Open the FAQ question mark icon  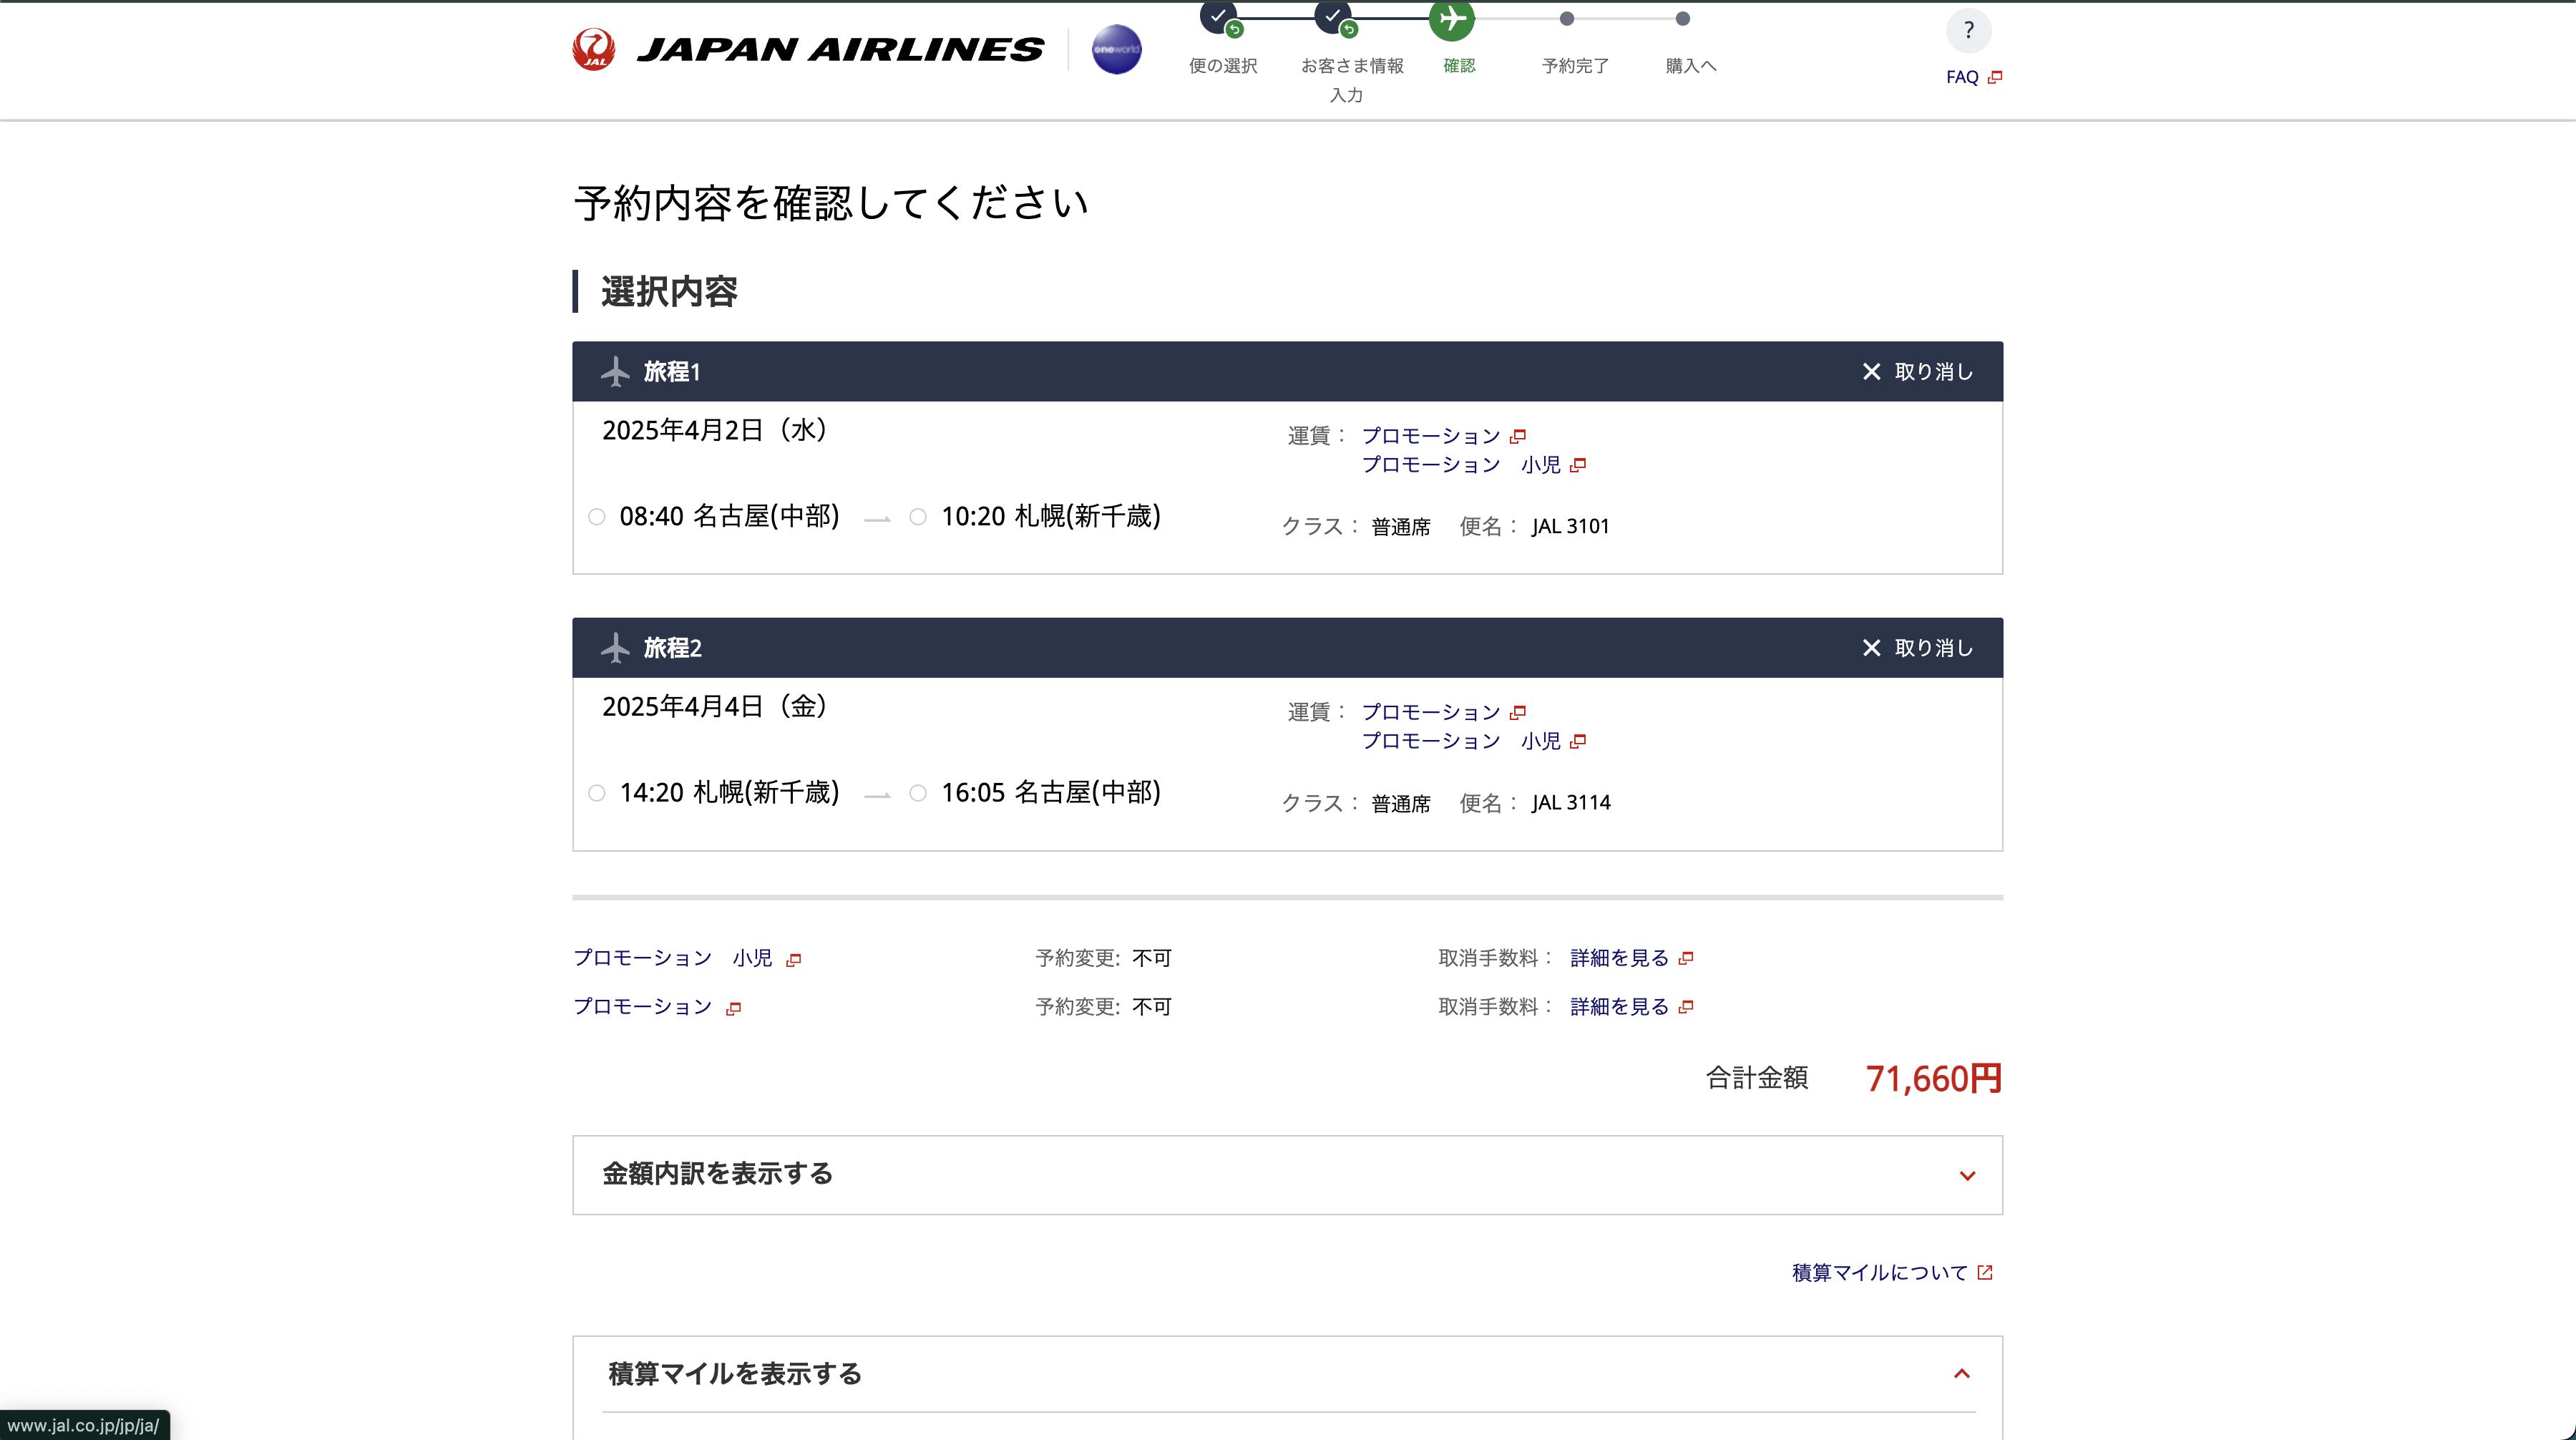click(x=1968, y=31)
